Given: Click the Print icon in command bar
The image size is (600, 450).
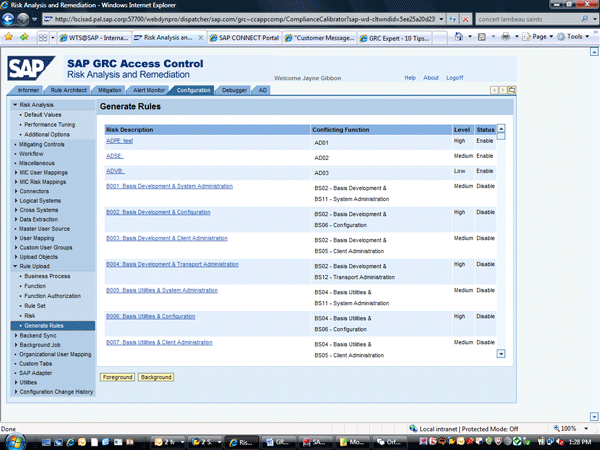Looking at the screenshot, I should point(505,37).
